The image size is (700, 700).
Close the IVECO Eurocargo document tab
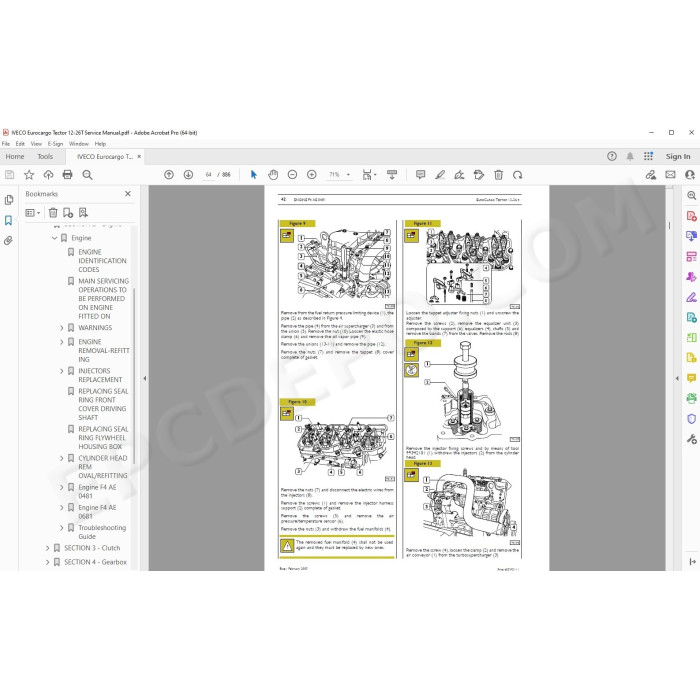[139, 156]
